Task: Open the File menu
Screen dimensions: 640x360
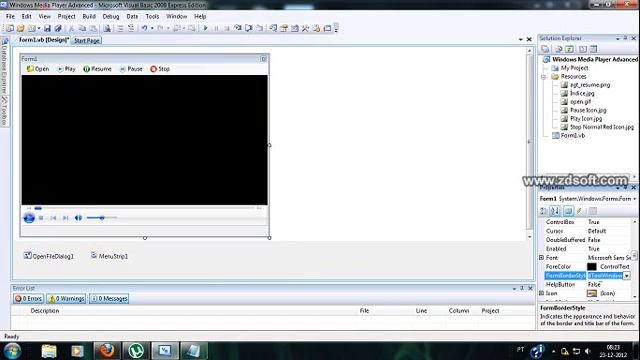Action: pyautogui.click(x=10, y=16)
